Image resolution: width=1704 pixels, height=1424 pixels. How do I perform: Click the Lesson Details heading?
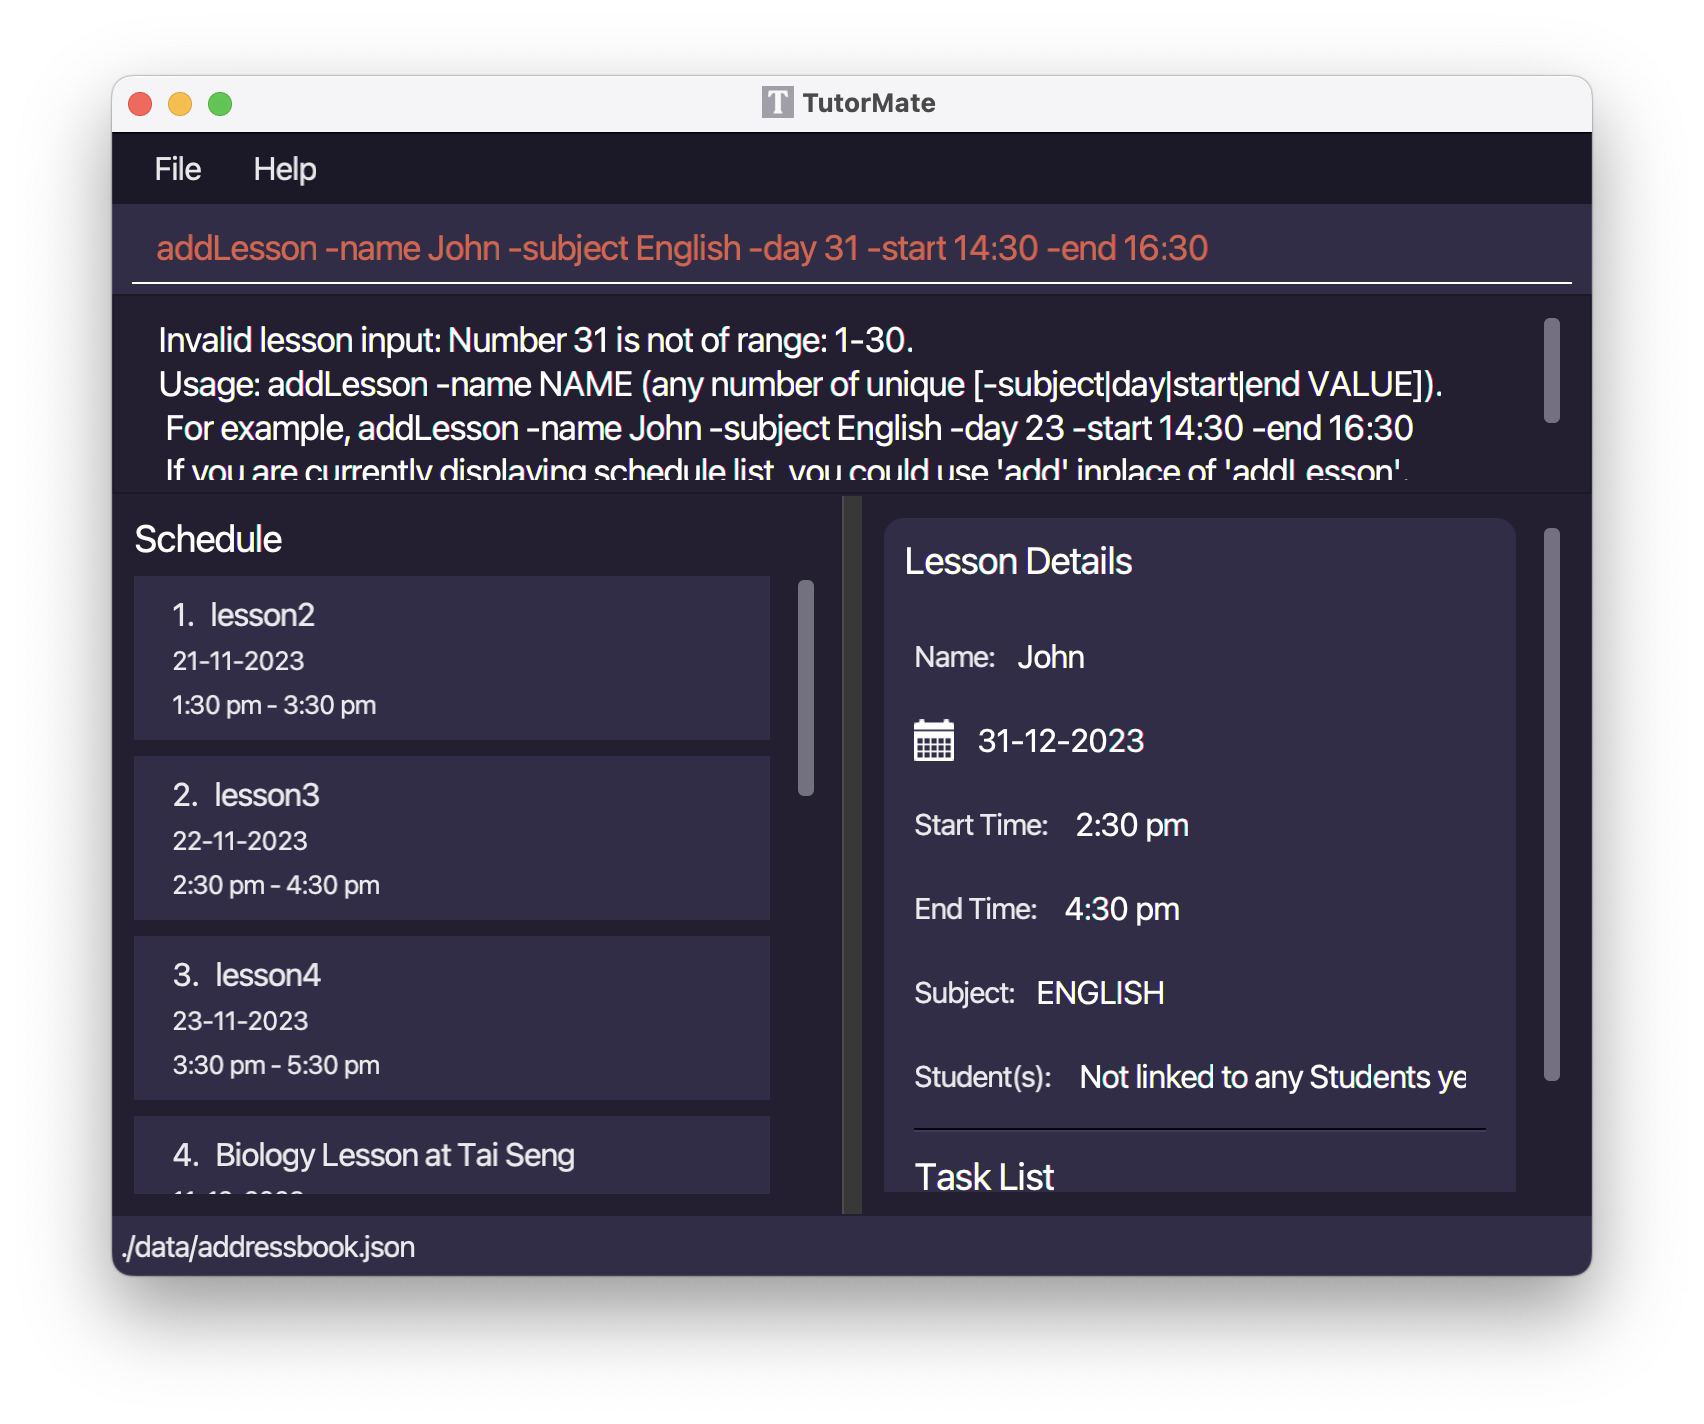(1018, 562)
